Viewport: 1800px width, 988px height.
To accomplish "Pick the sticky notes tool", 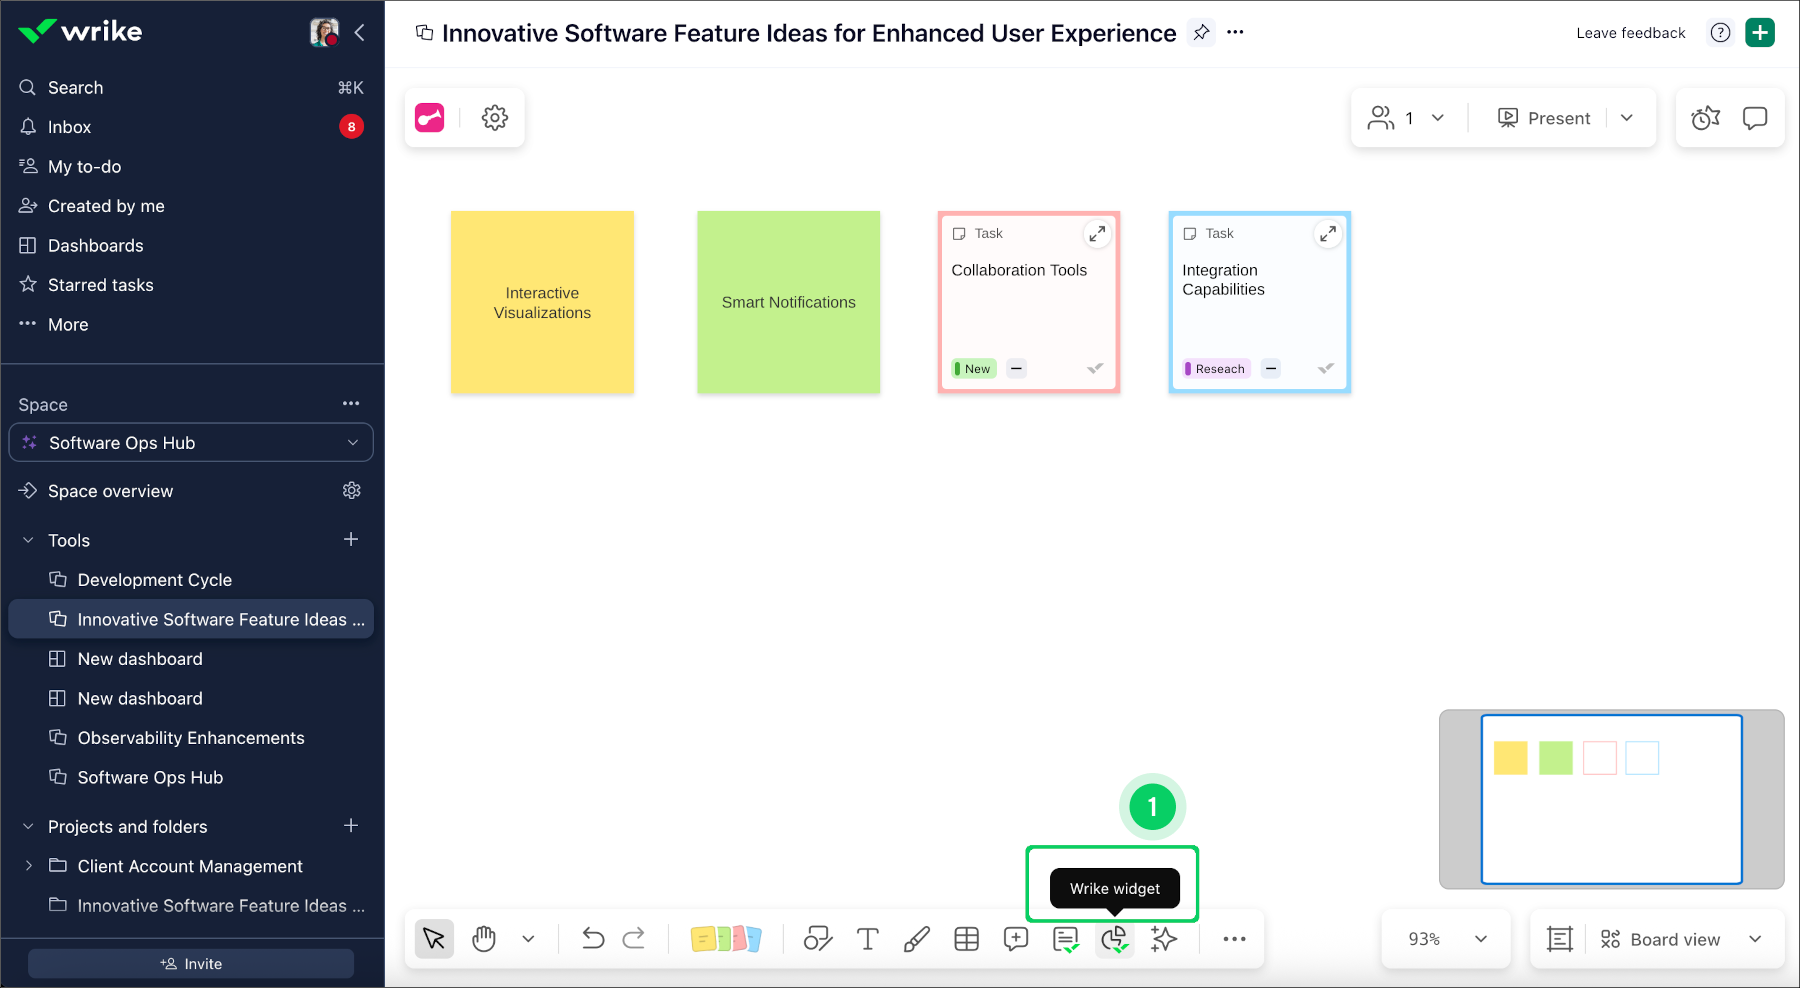I will tap(726, 939).
